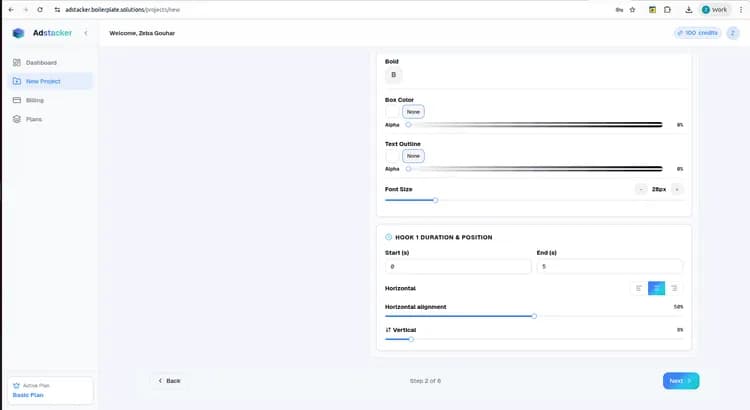750x410 pixels.
Task: Click the yellow extension icon in toolbar
Action: pyautogui.click(x=652, y=10)
